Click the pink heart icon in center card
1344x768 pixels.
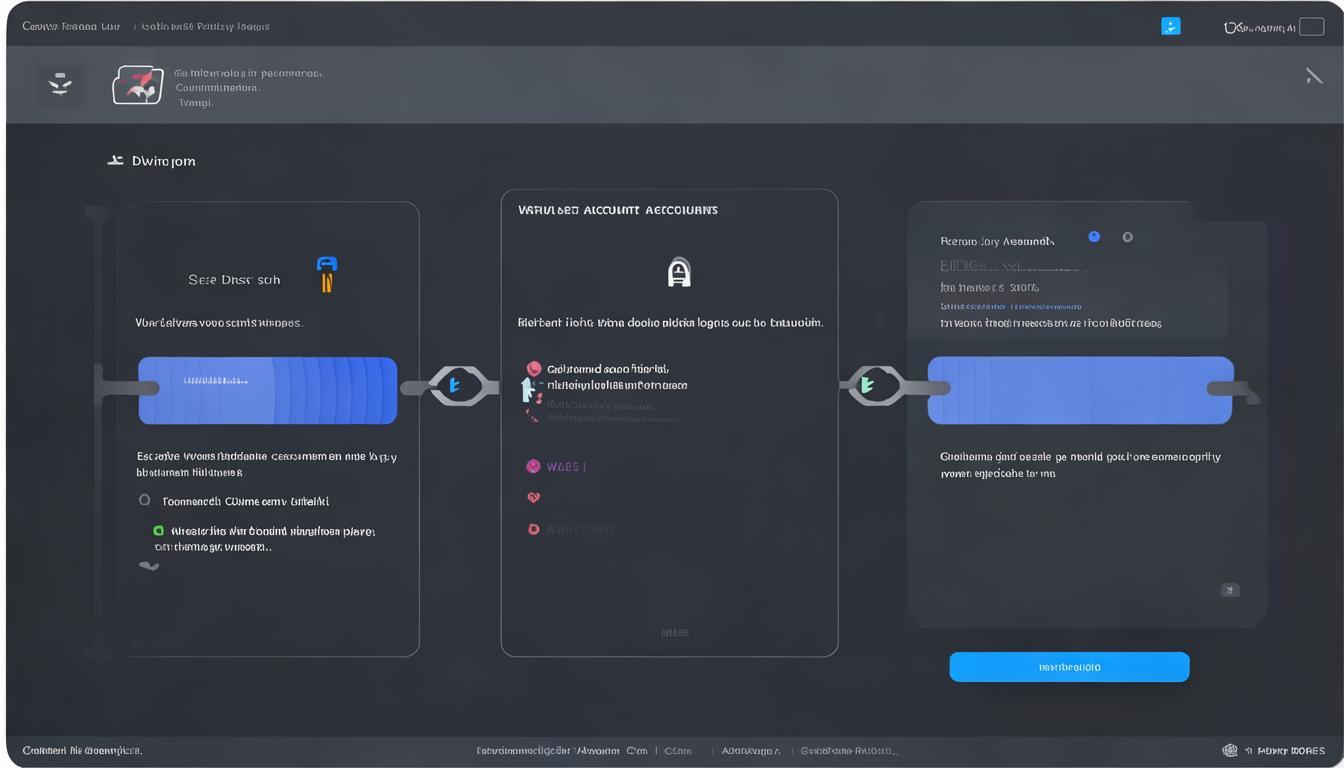point(533,497)
